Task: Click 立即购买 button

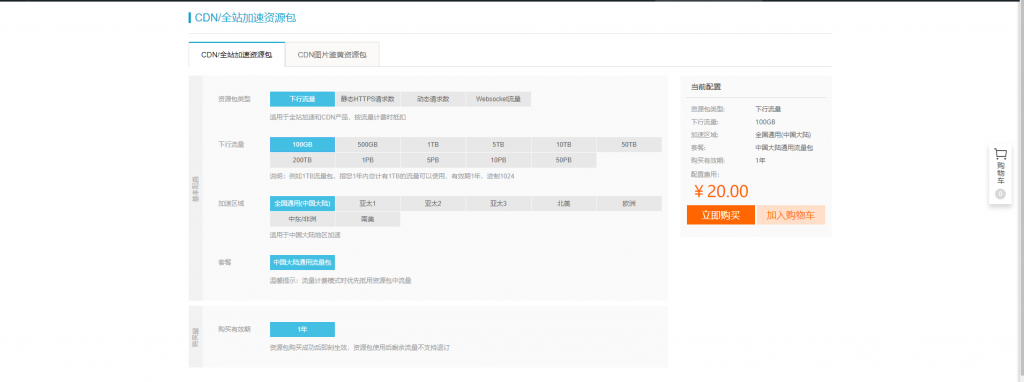Action: coord(720,215)
